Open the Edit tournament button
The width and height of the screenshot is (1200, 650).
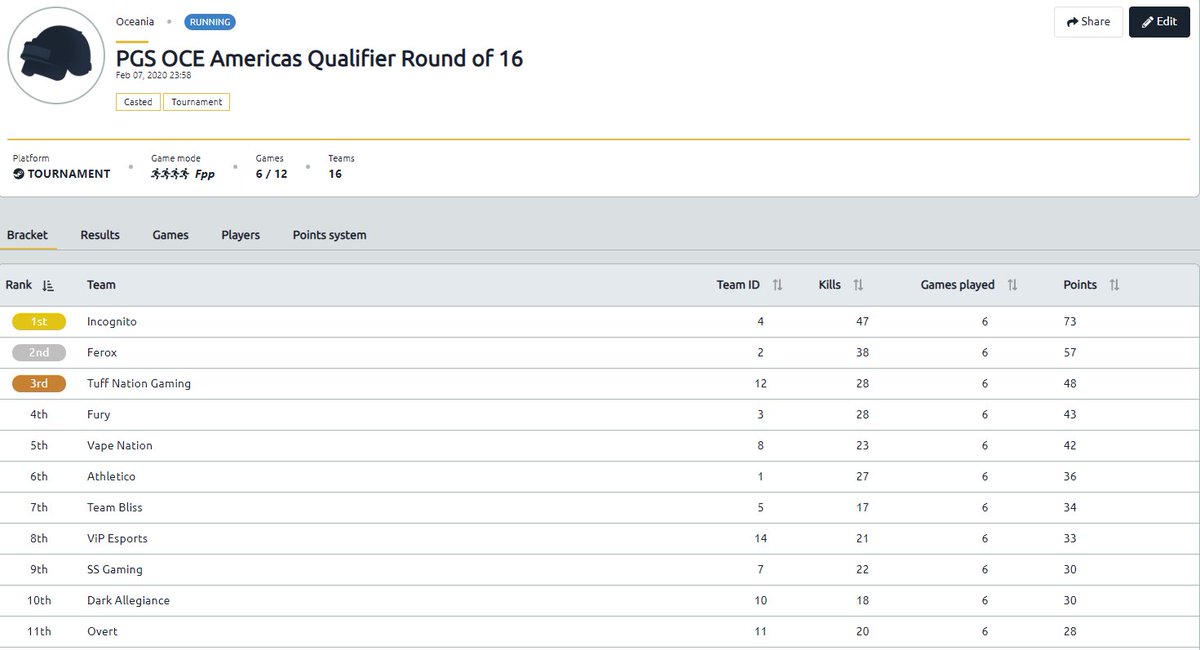coord(1159,22)
